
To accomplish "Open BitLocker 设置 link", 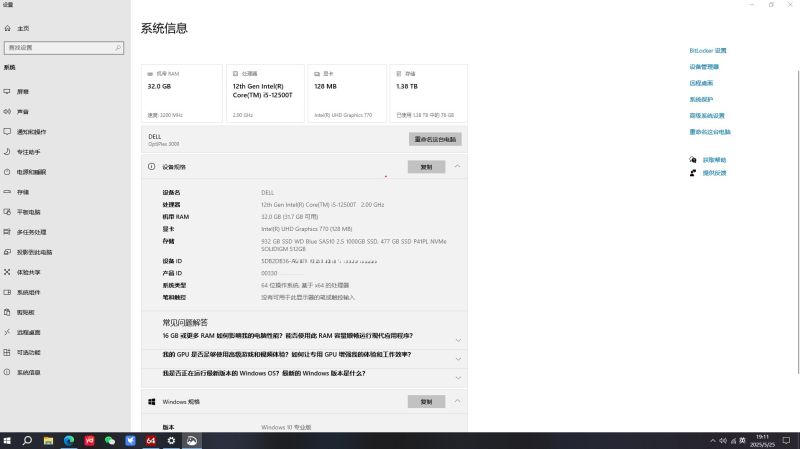I will coord(708,51).
